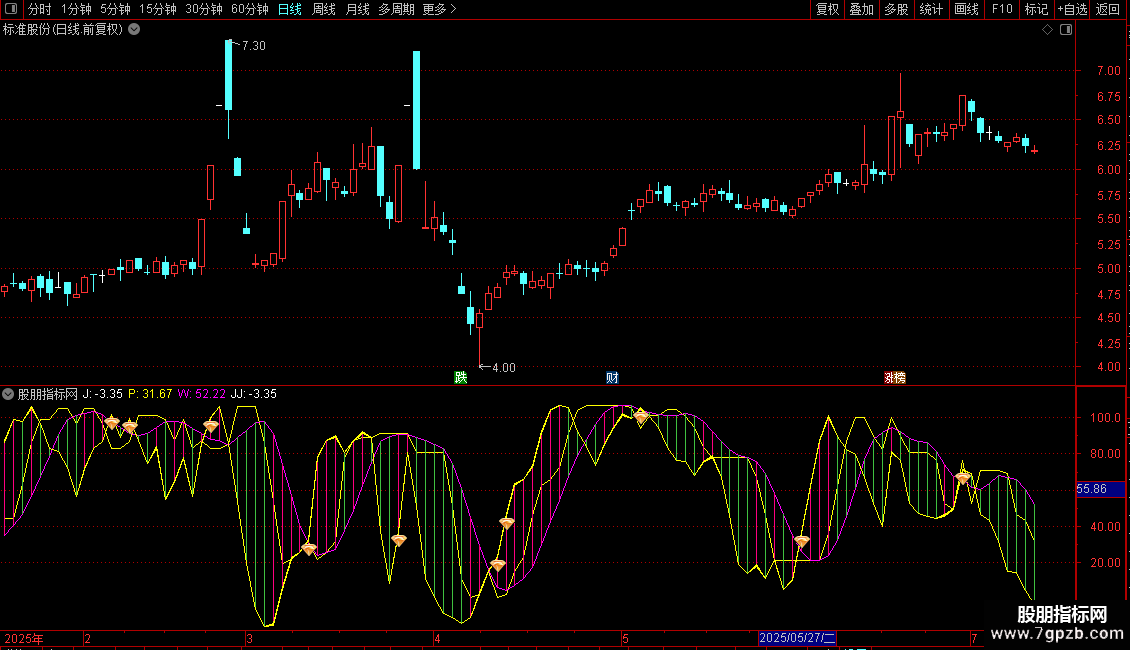Click the 7.00 price axis label
Screen dimensions: 1130x650
[1108, 71]
